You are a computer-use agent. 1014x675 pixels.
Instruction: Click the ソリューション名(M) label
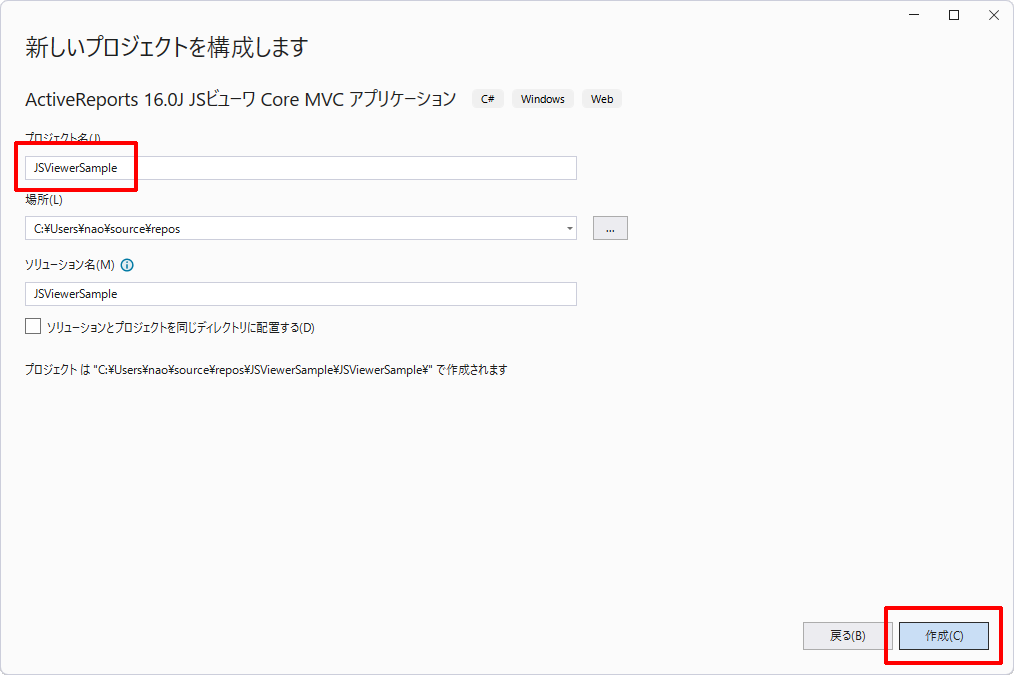click(70, 265)
